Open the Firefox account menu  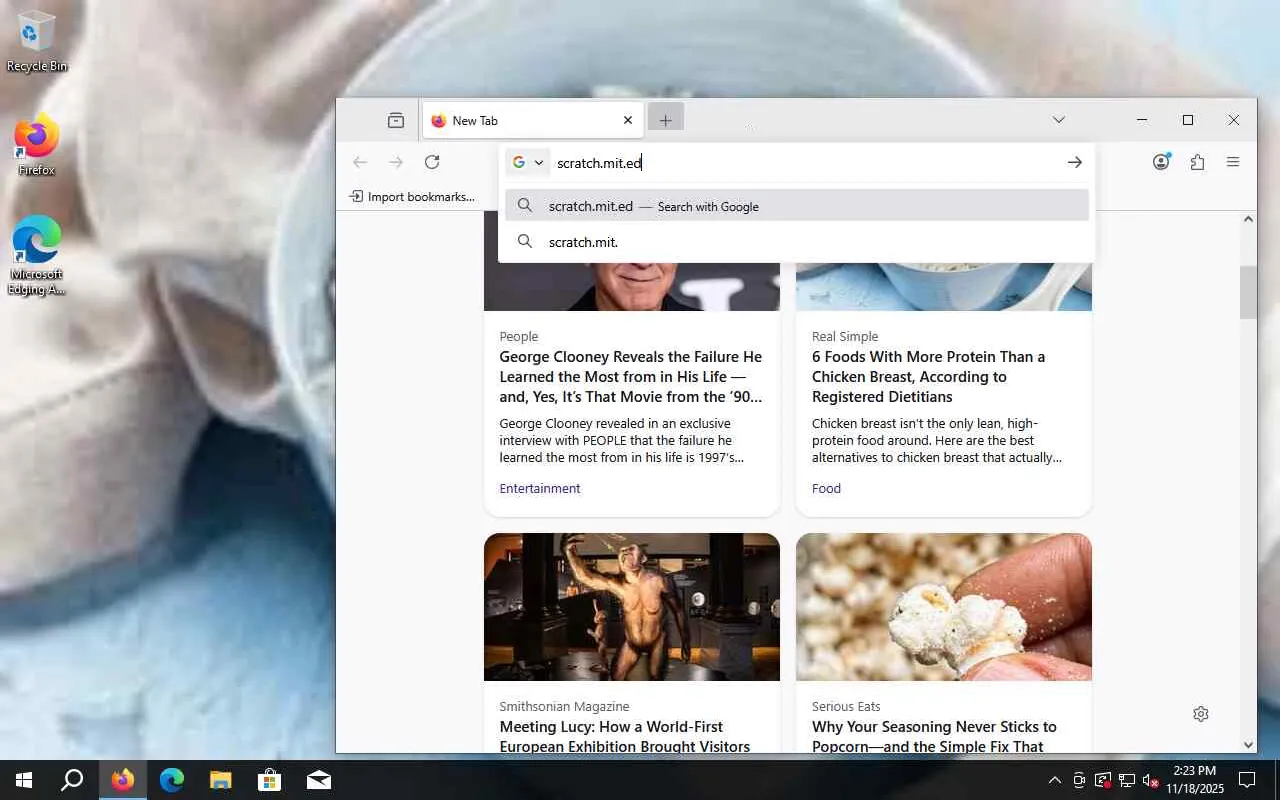tap(1161, 162)
